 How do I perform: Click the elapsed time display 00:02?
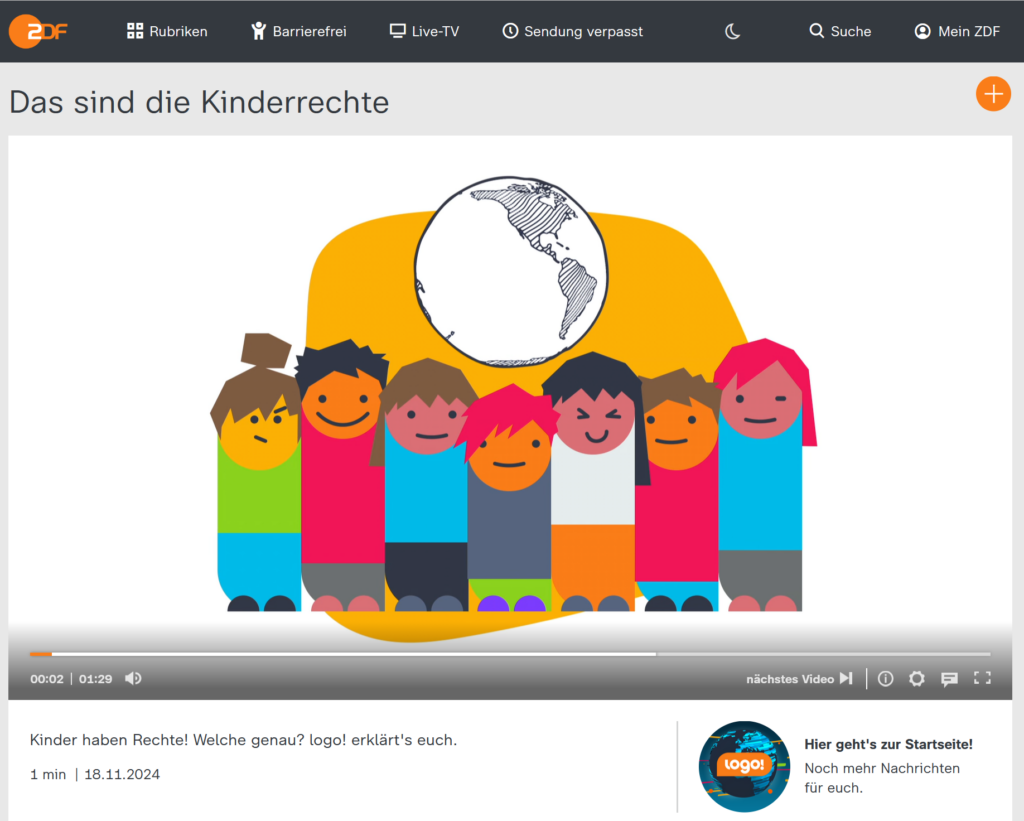pos(46,679)
